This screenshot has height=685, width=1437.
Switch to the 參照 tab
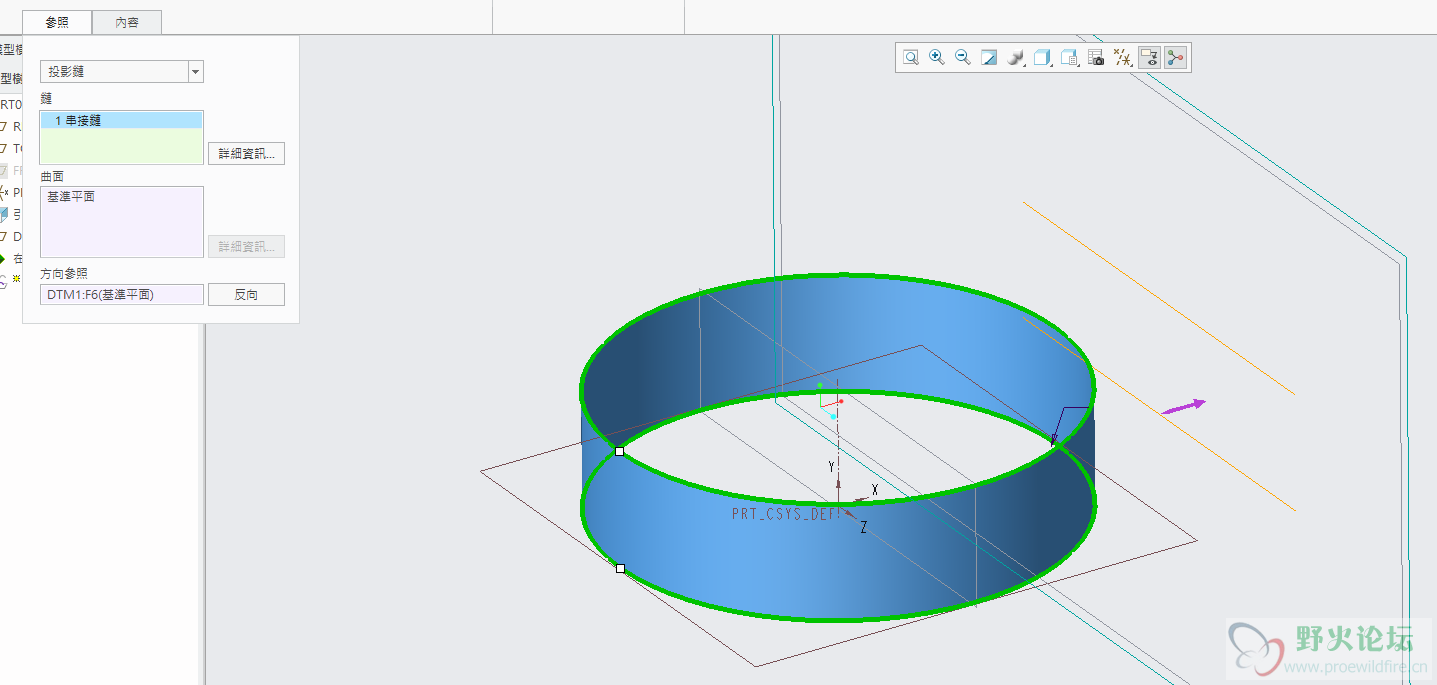(57, 22)
